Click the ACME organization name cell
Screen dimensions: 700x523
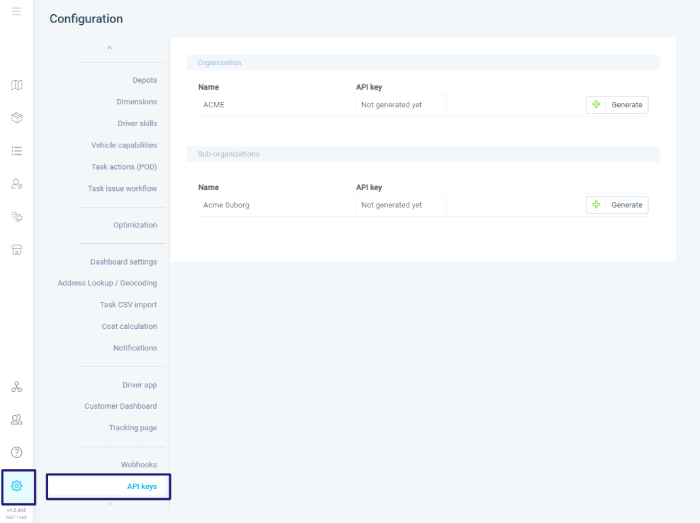pyautogui.click(x=276, y=105)
